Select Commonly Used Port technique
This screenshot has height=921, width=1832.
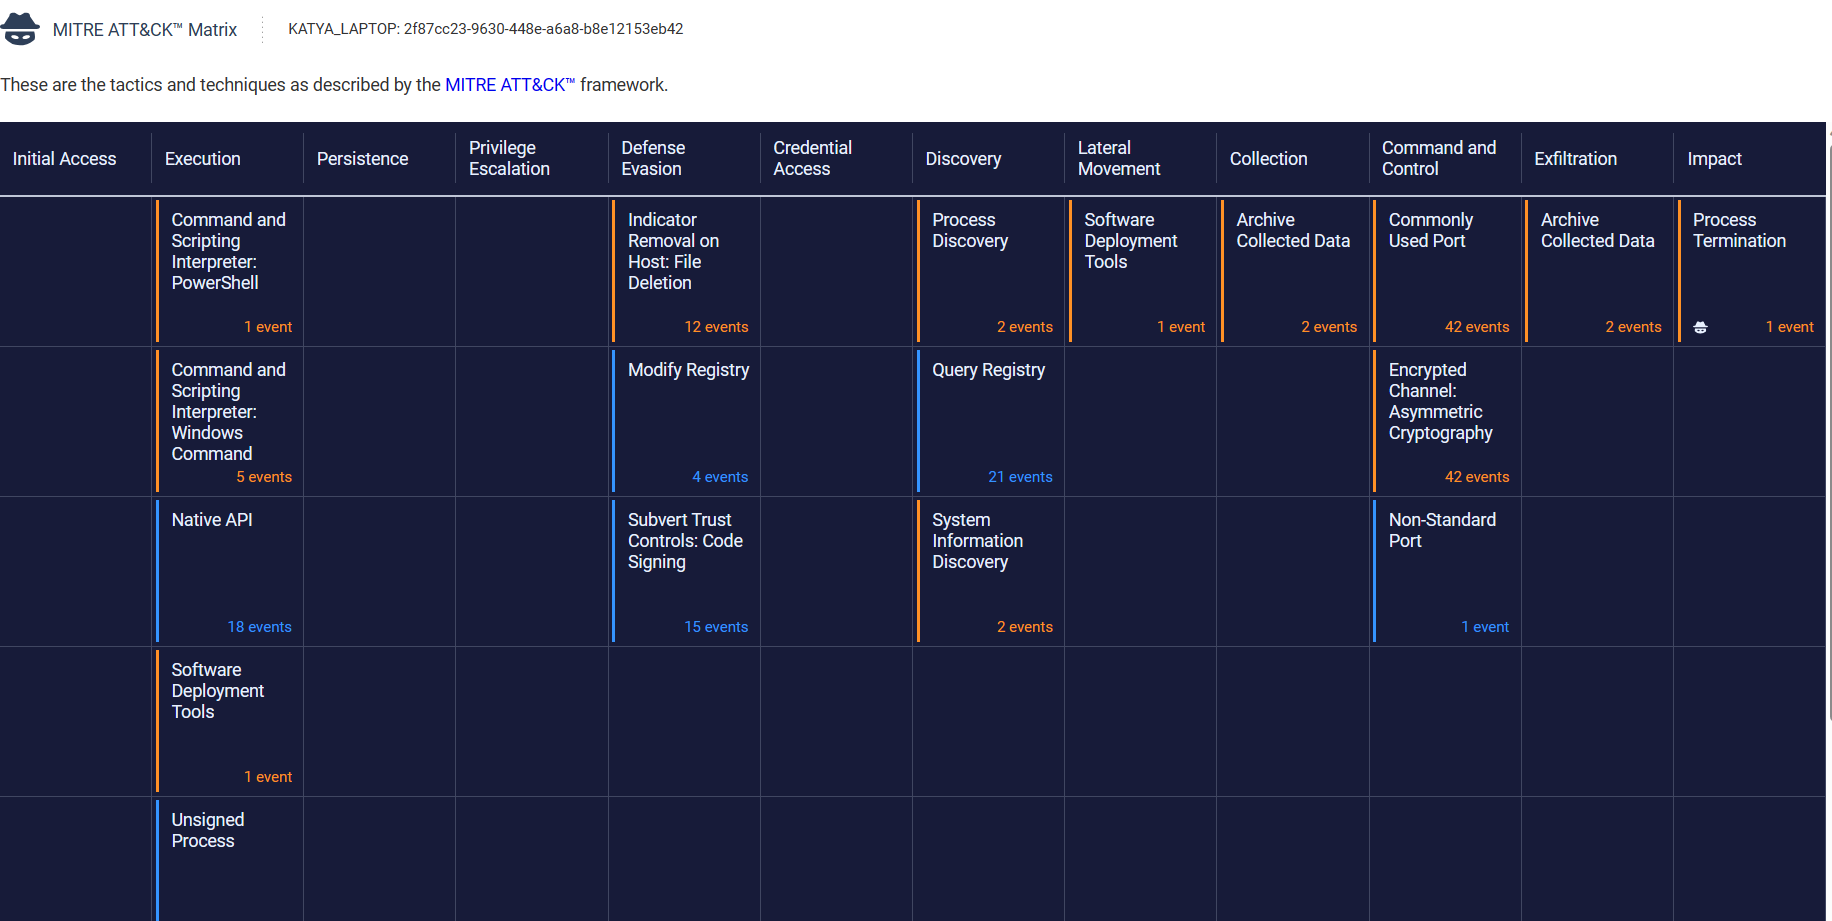[1447, 271]
